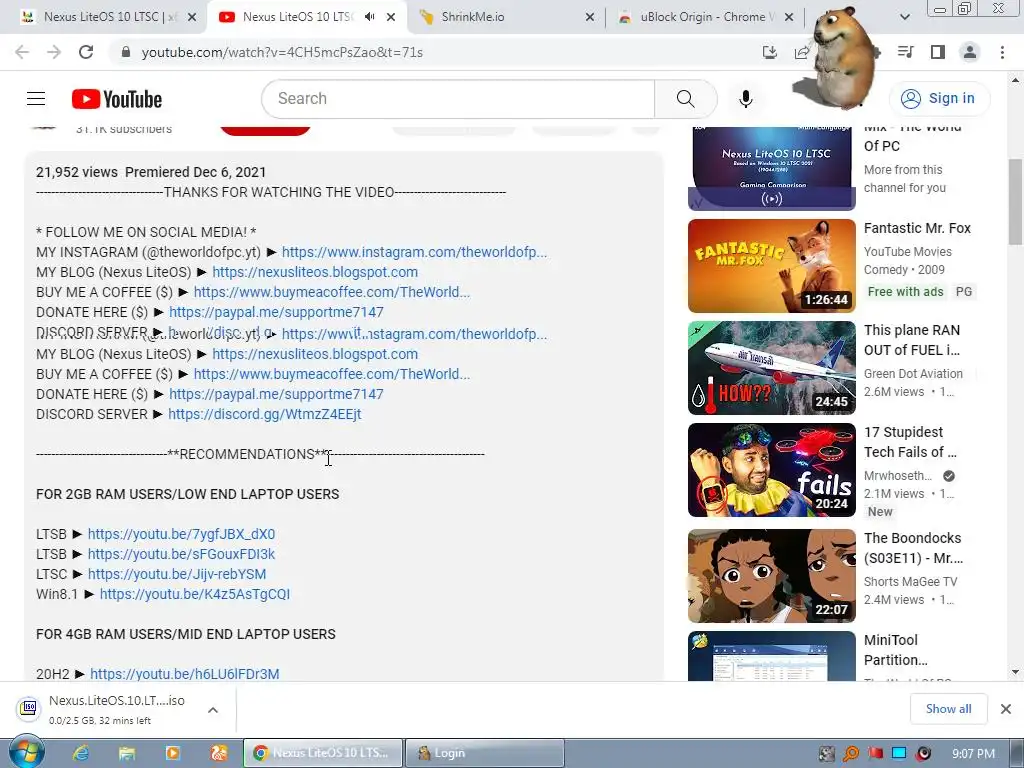Launch Internet Explorer from taskbar

coord(81,753)
